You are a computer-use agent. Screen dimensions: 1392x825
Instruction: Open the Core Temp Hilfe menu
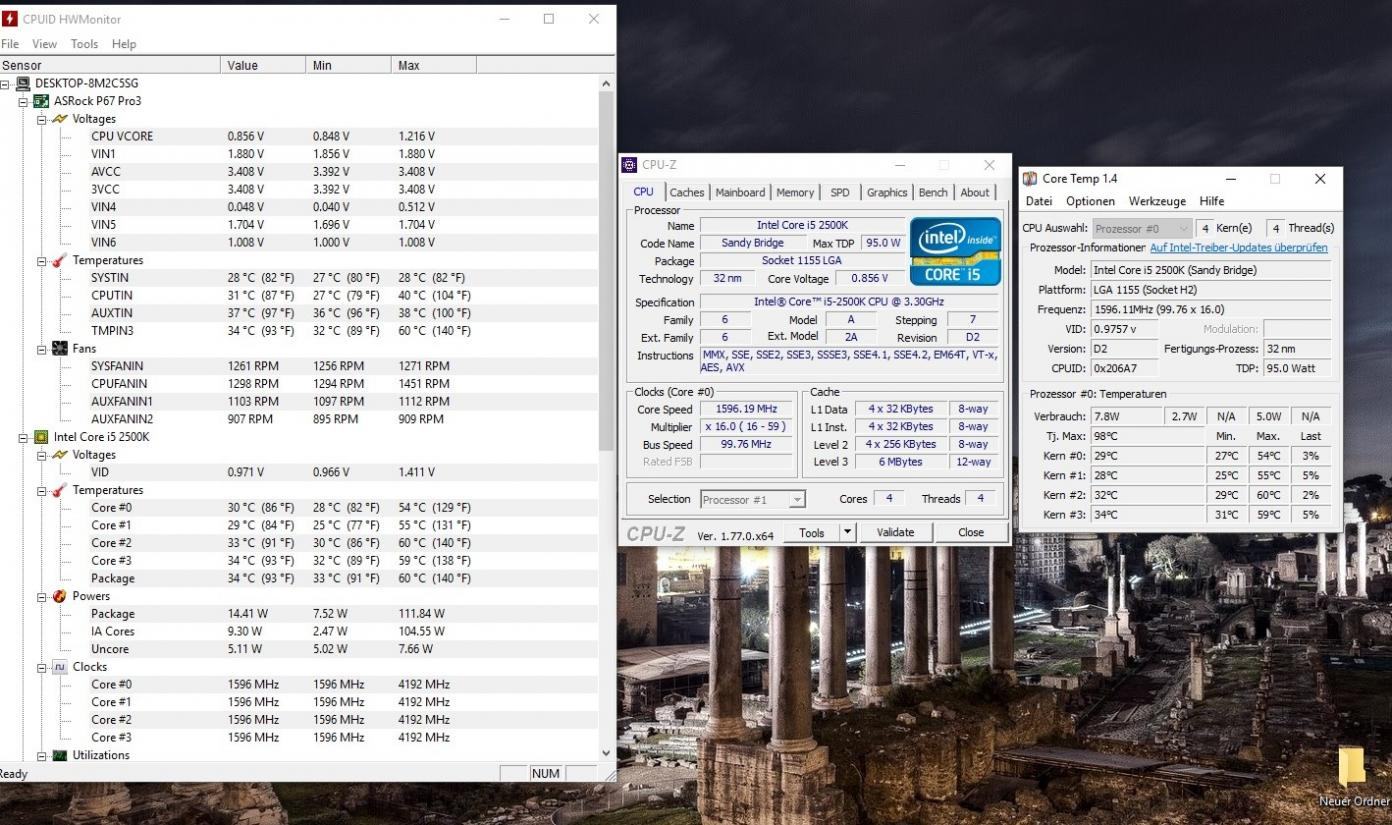pyautogui.click(x=1211, y=201)
